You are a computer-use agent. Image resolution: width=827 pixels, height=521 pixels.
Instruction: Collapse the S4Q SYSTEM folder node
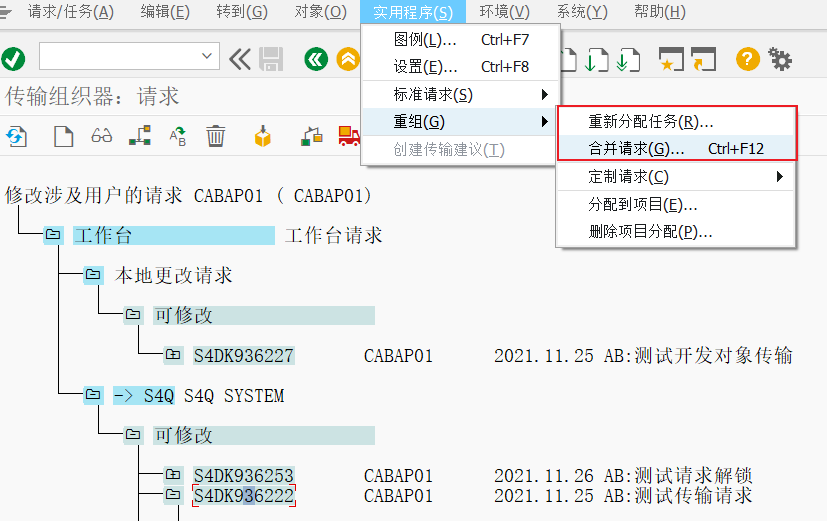(93, 395)
